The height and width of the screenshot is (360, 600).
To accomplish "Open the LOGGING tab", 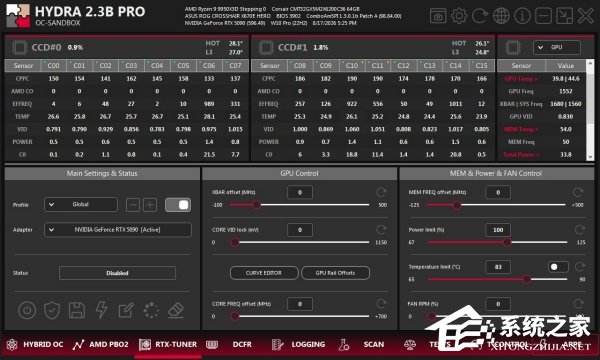I will pos(298,344).
